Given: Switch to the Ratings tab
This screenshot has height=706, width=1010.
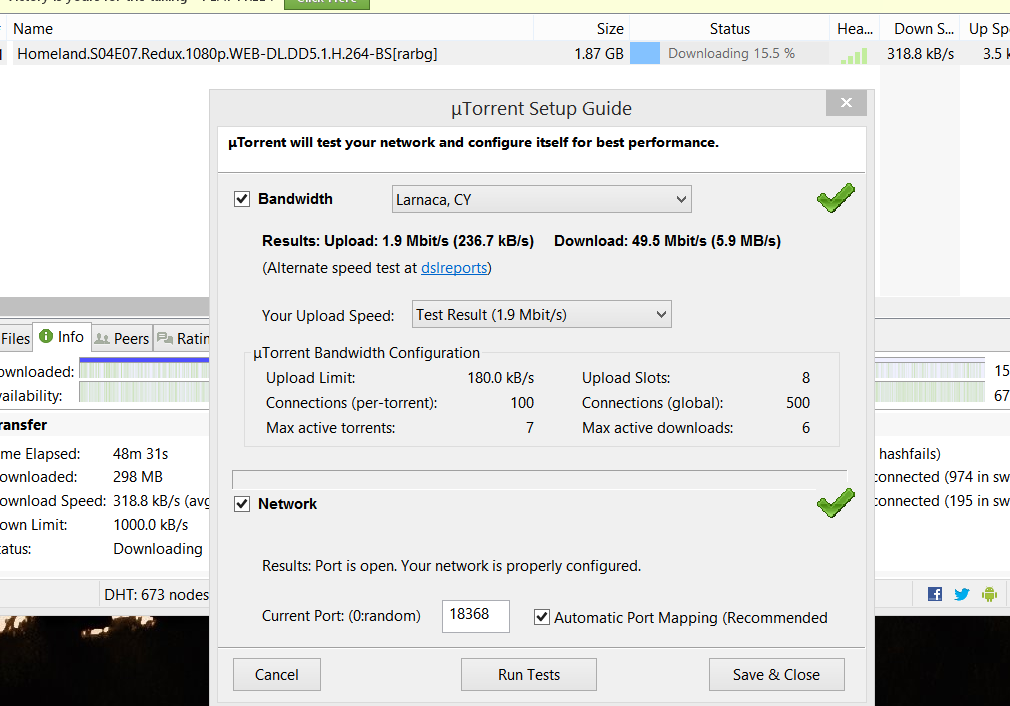Looking at the screenshot, I should 182,339.
